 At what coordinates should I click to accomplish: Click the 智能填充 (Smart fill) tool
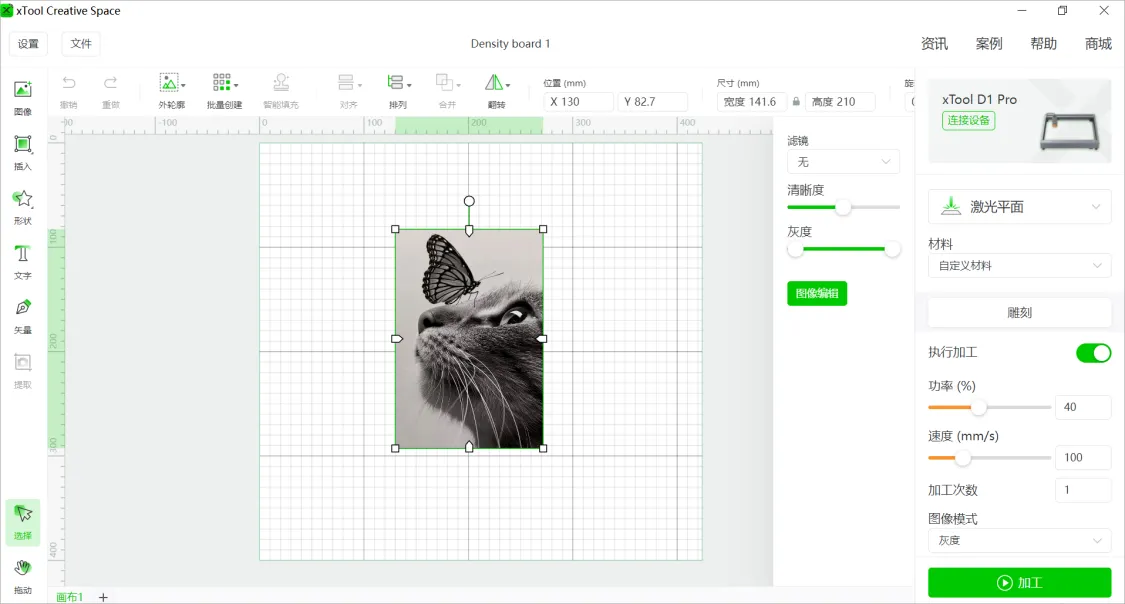pos(281,90)
